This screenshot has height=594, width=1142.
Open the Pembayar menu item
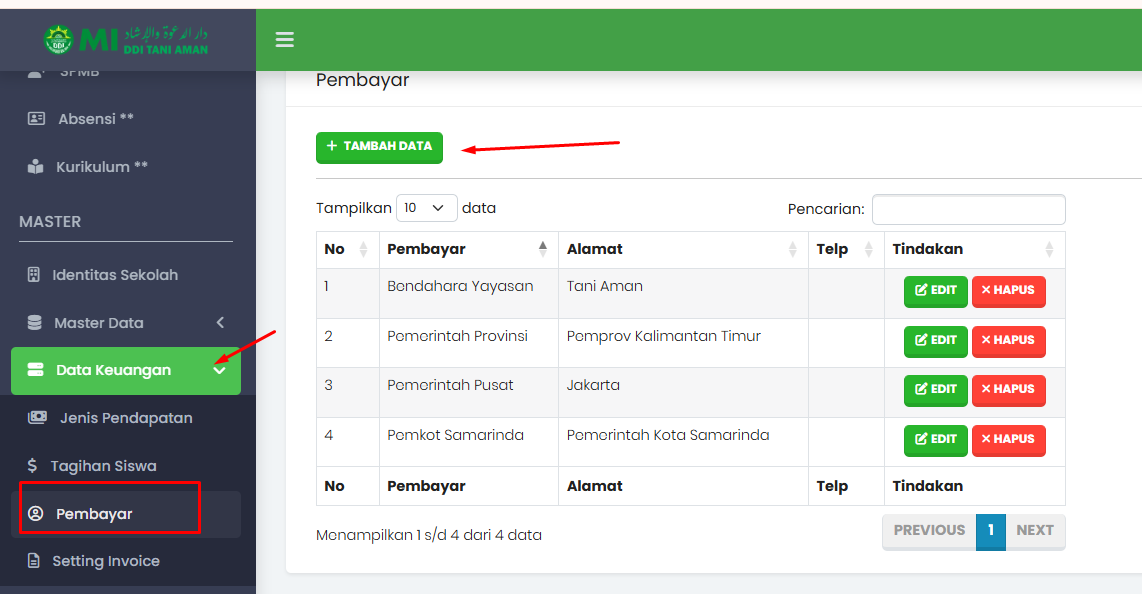(94, 514)
